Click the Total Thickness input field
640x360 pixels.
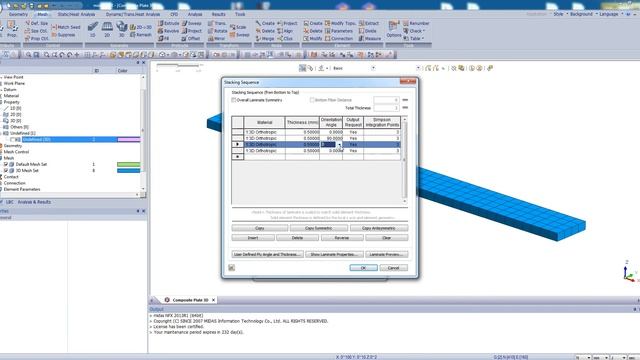click(x=386, y=108)
